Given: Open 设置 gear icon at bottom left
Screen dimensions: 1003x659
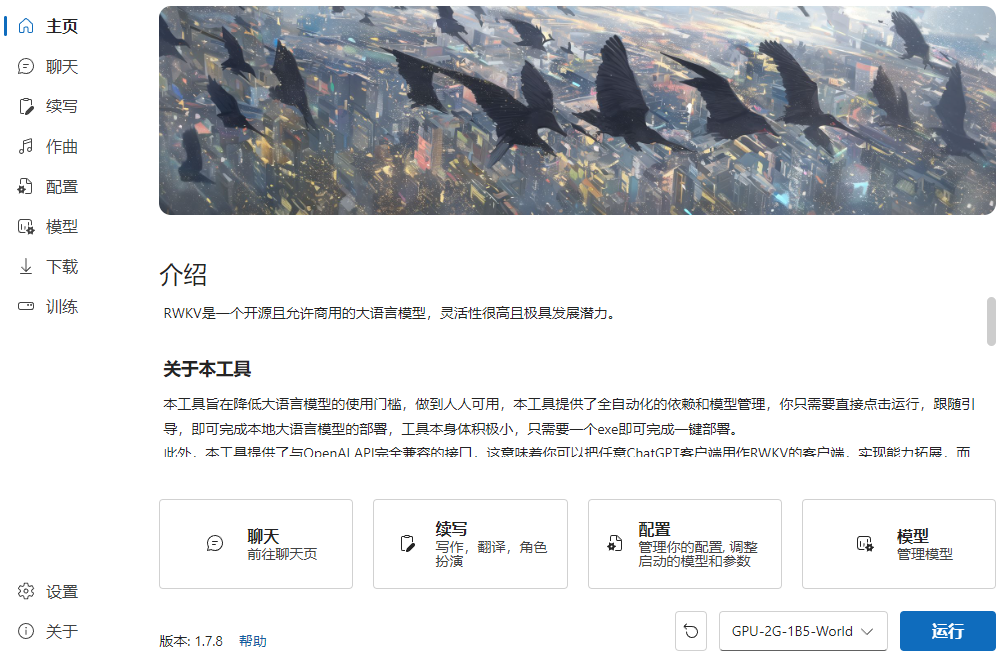Looking at the screenshot, I should [x=26, y=591].
